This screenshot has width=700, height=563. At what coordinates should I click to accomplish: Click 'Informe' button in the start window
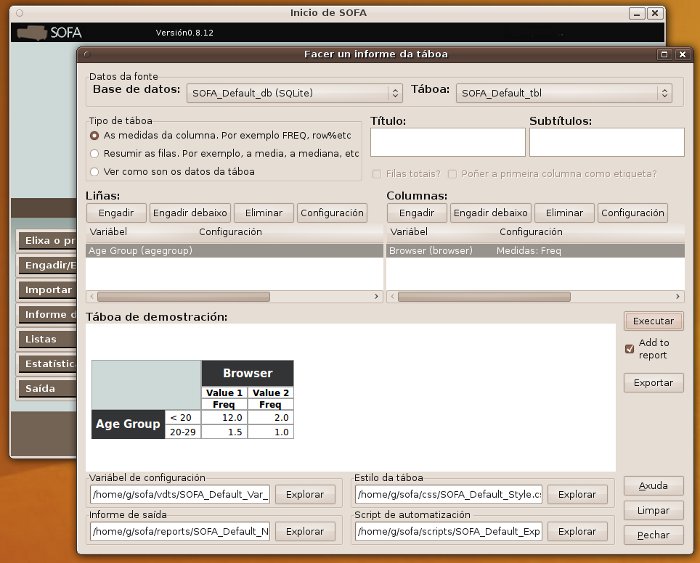[48, 315]
